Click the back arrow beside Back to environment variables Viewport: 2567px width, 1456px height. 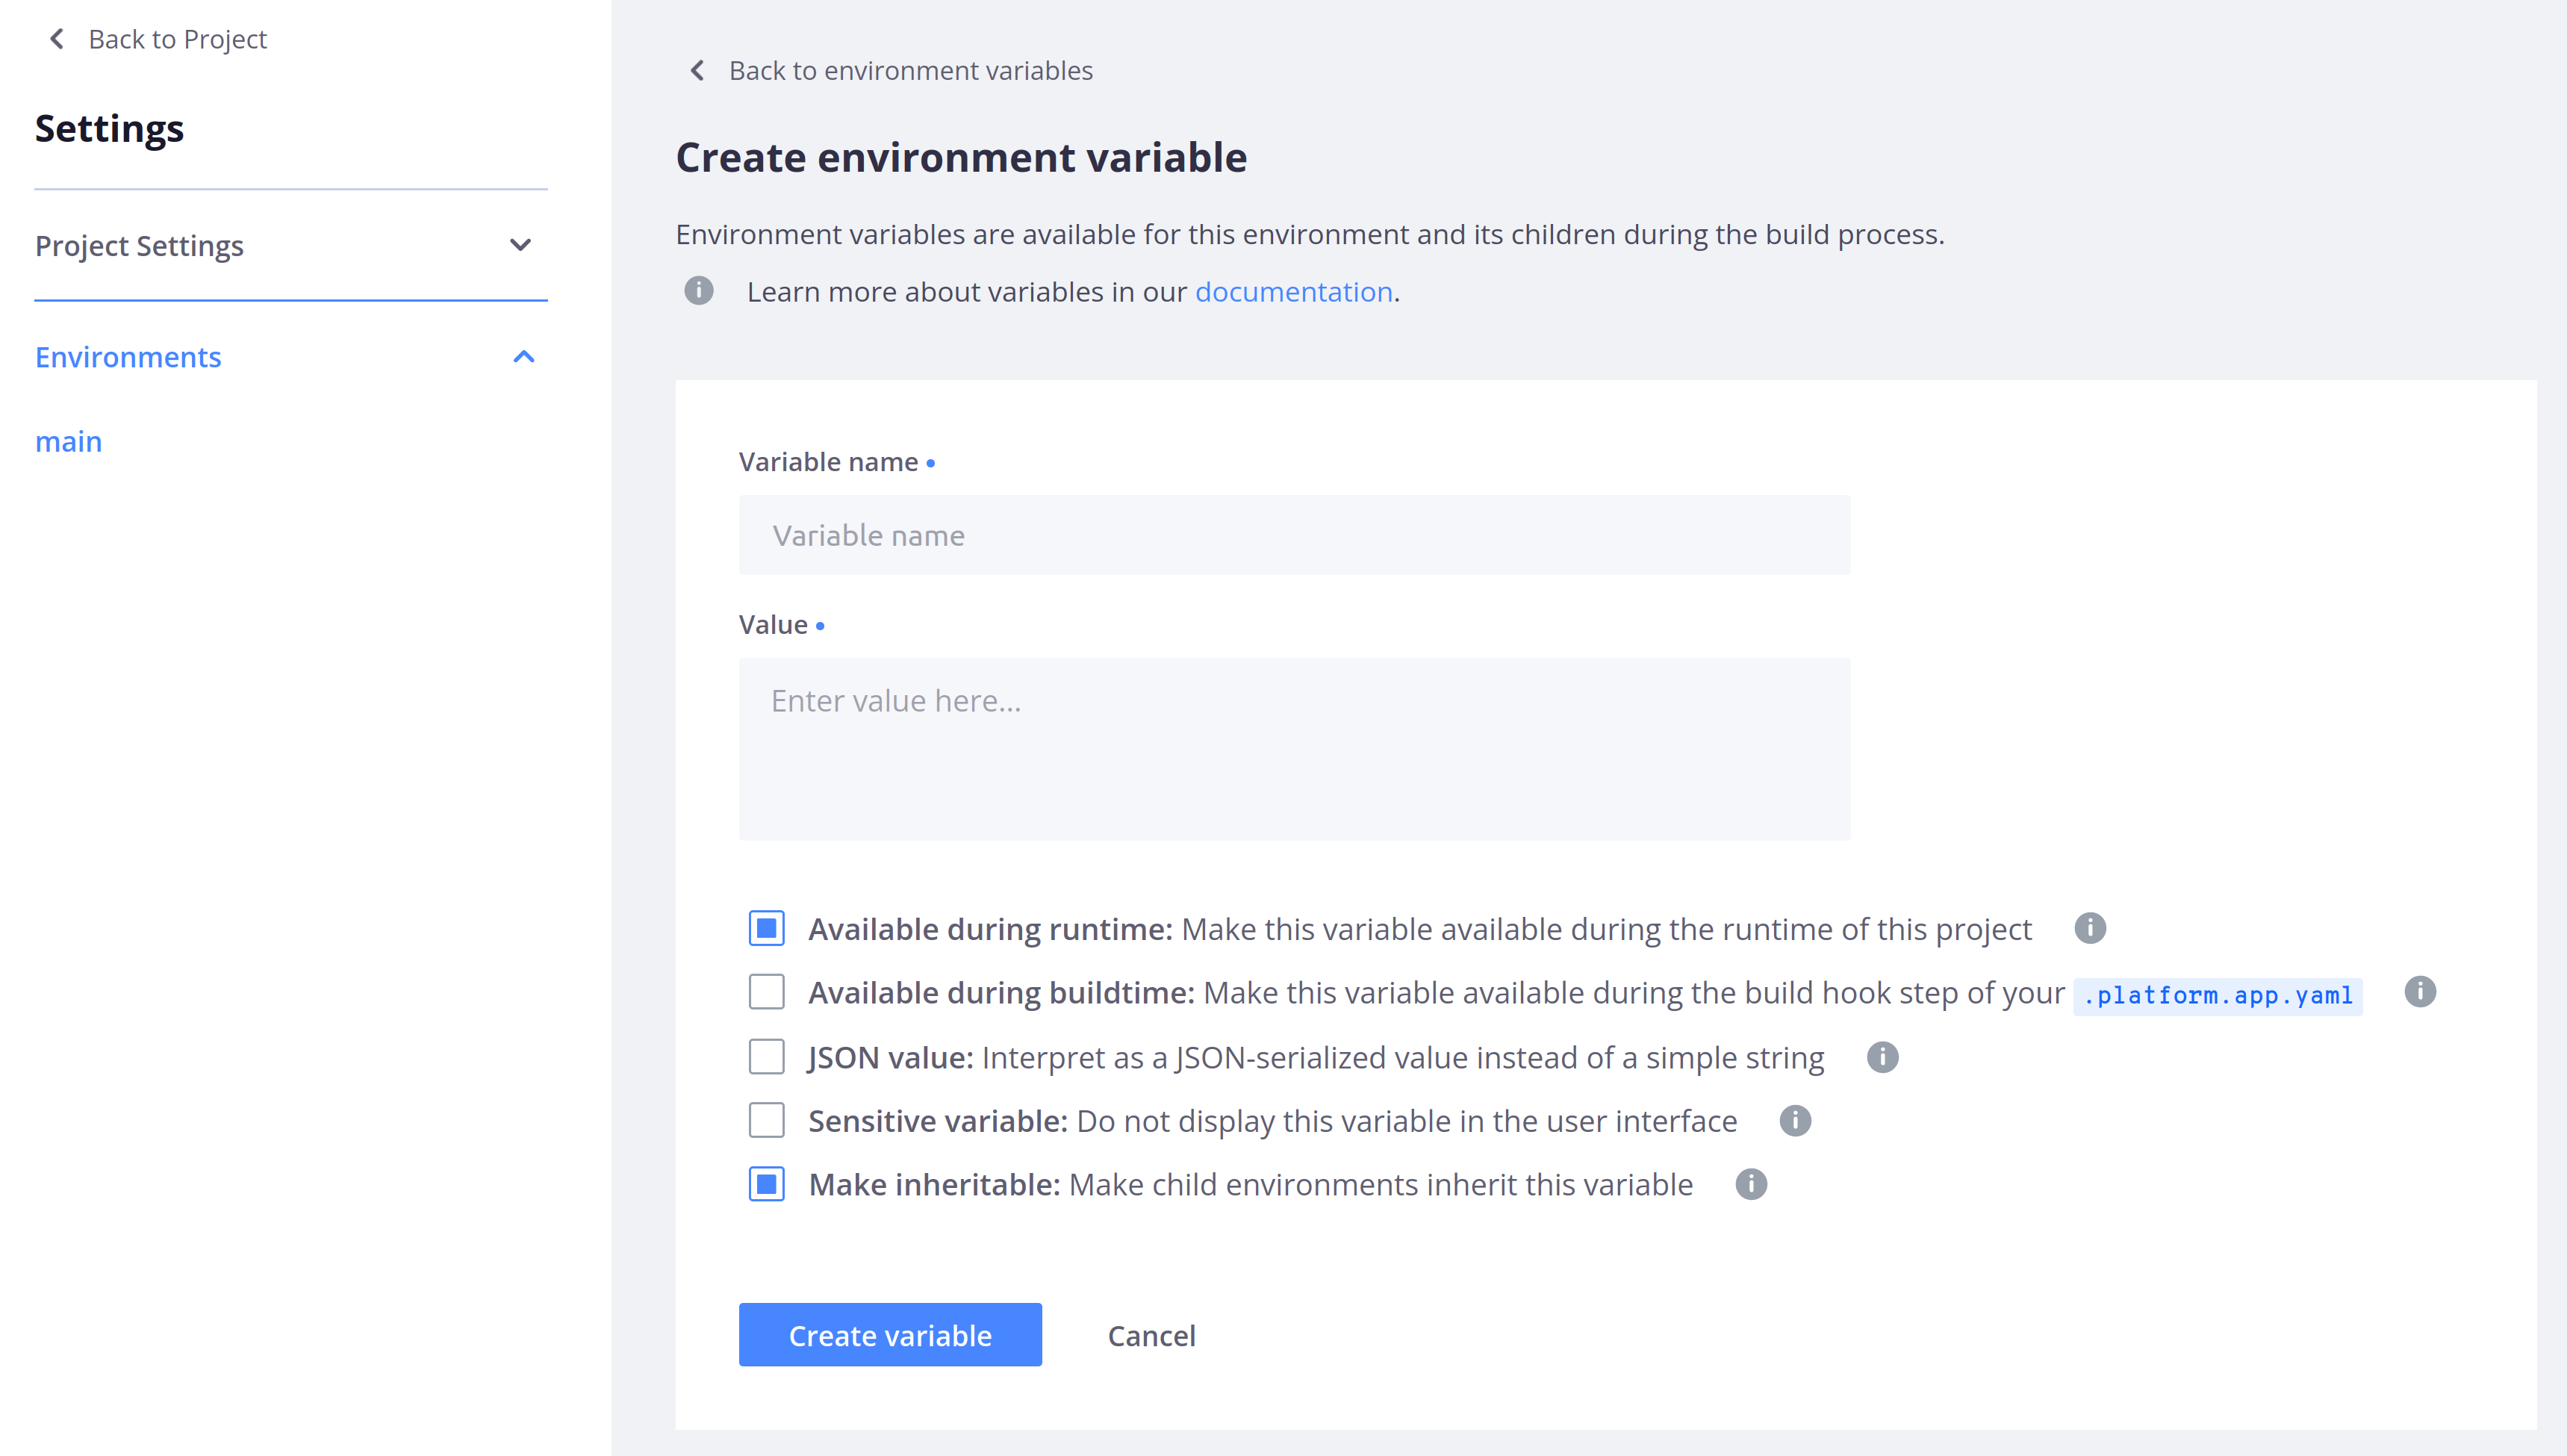(x=698, y=70)
